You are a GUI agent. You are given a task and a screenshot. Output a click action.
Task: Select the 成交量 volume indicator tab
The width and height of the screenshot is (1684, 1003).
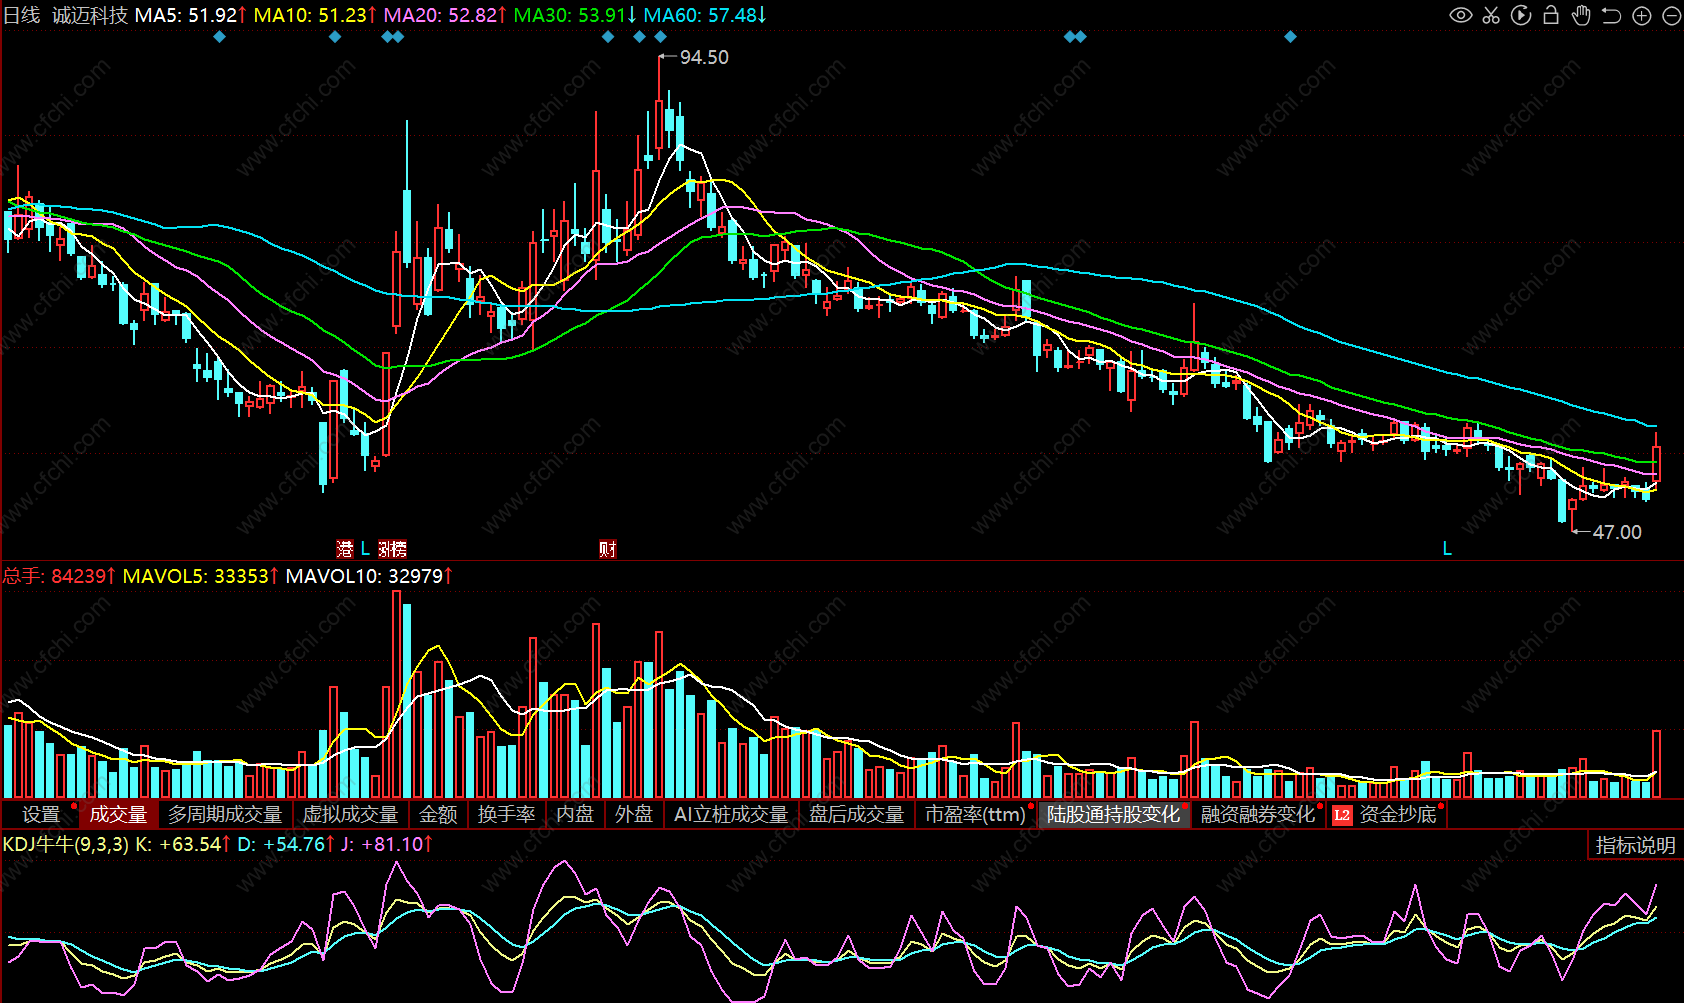tap(118, 815)
